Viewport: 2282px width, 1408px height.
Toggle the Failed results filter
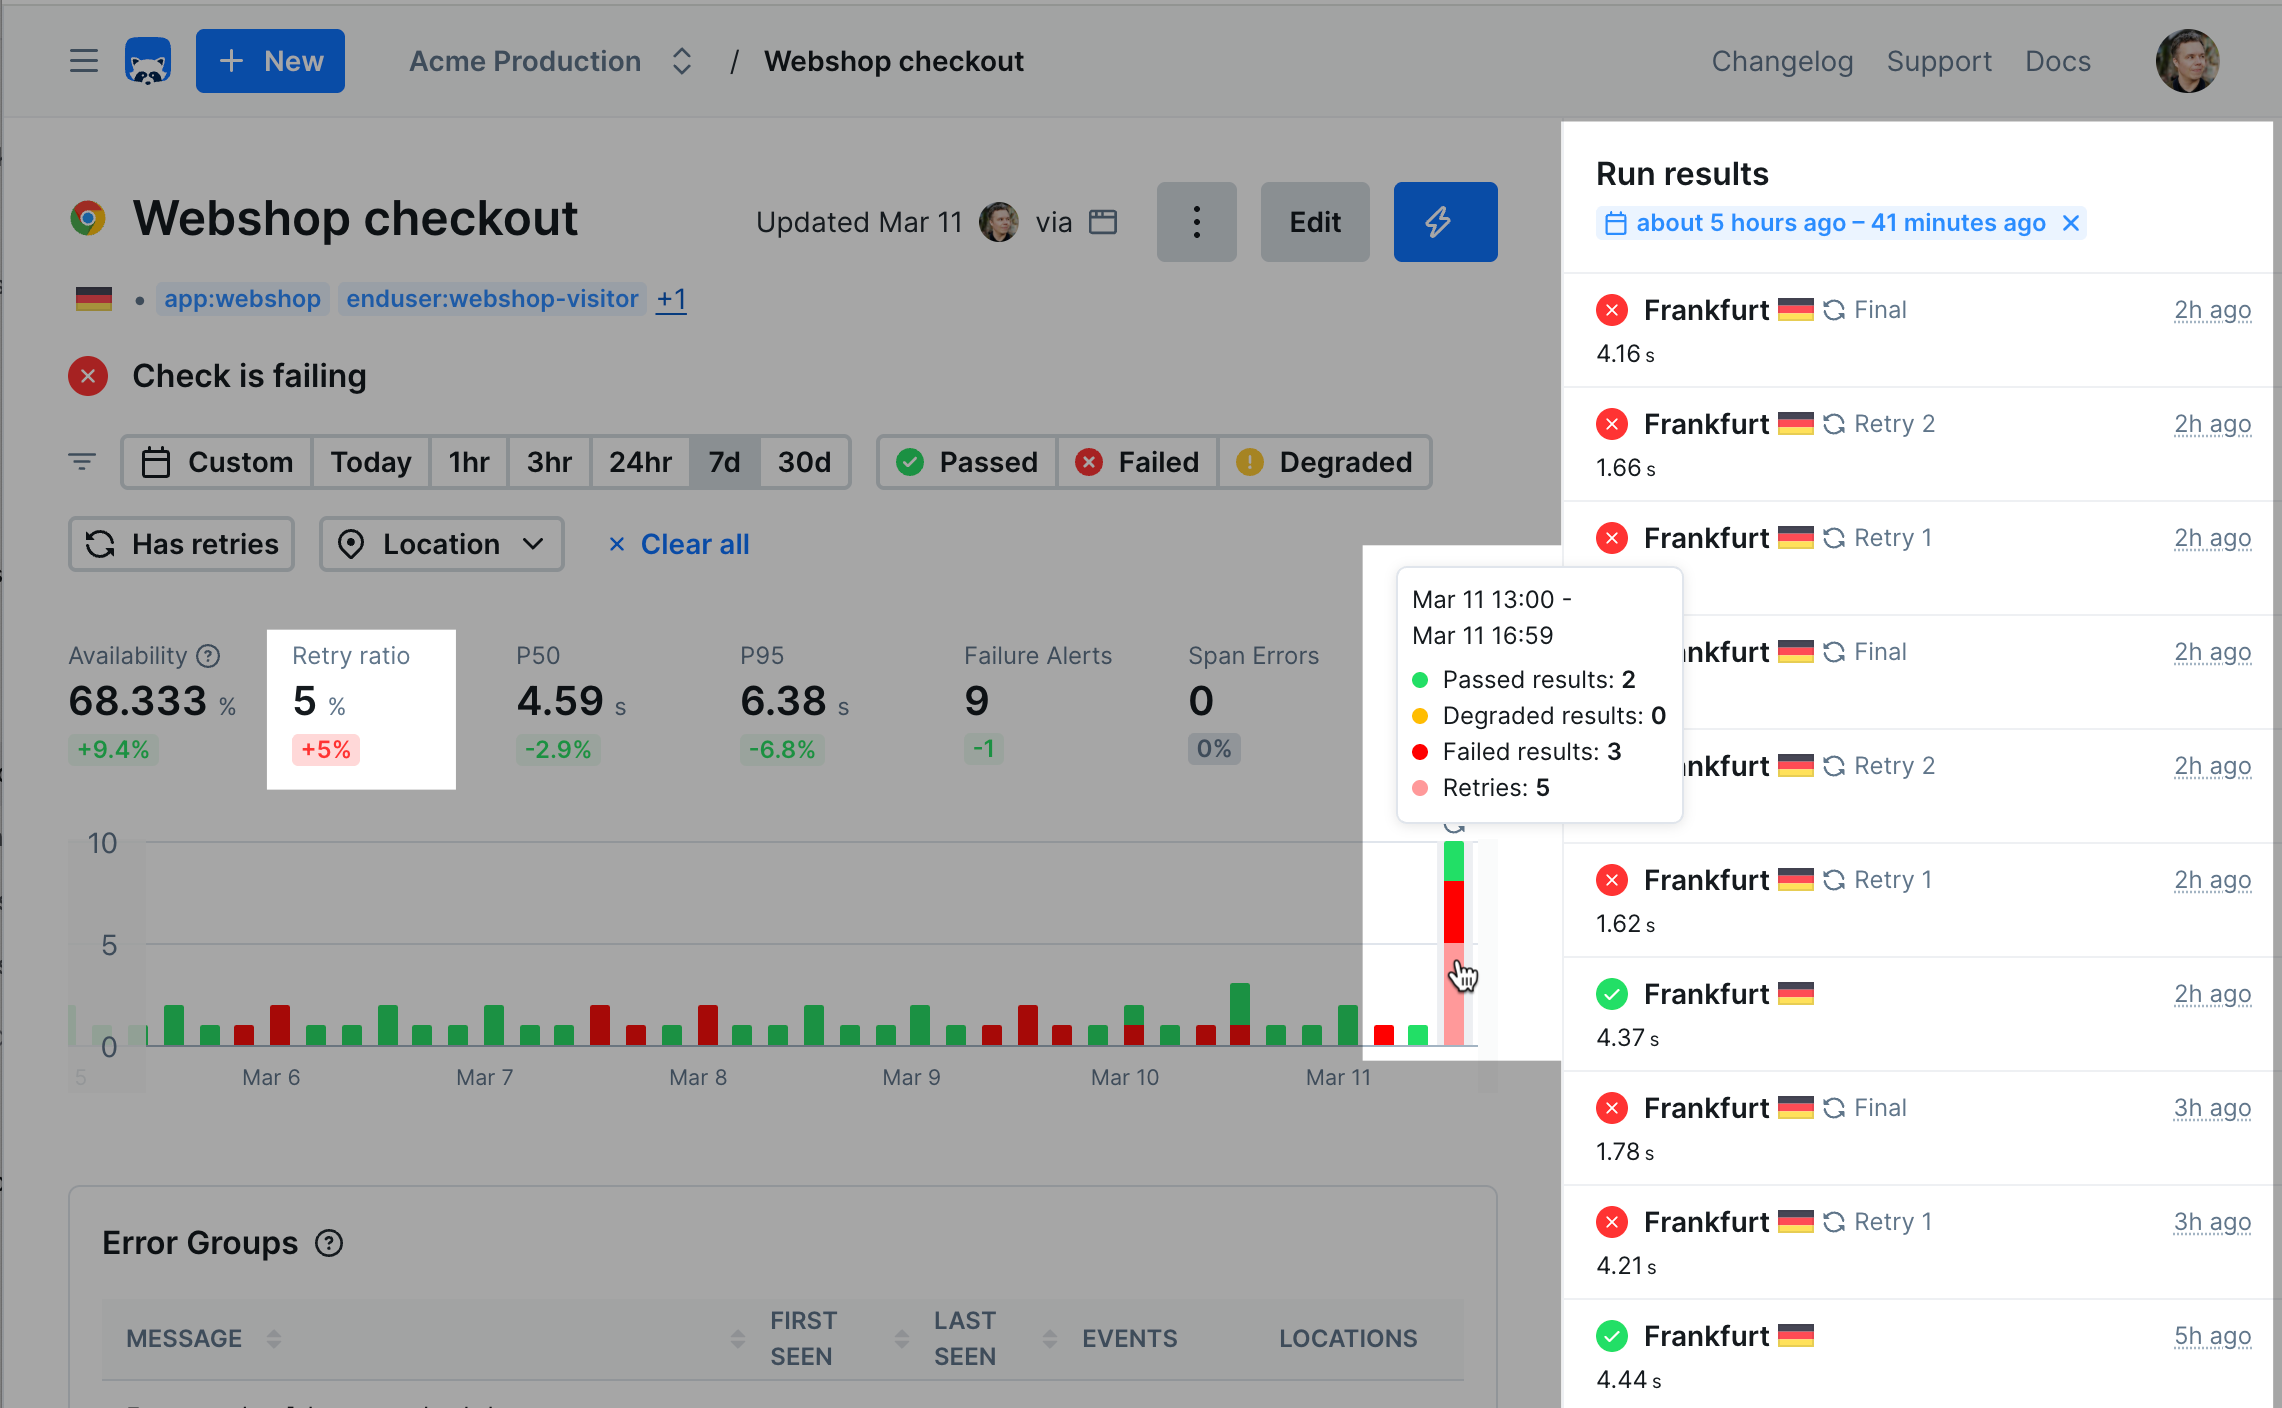pos(1137,462)
